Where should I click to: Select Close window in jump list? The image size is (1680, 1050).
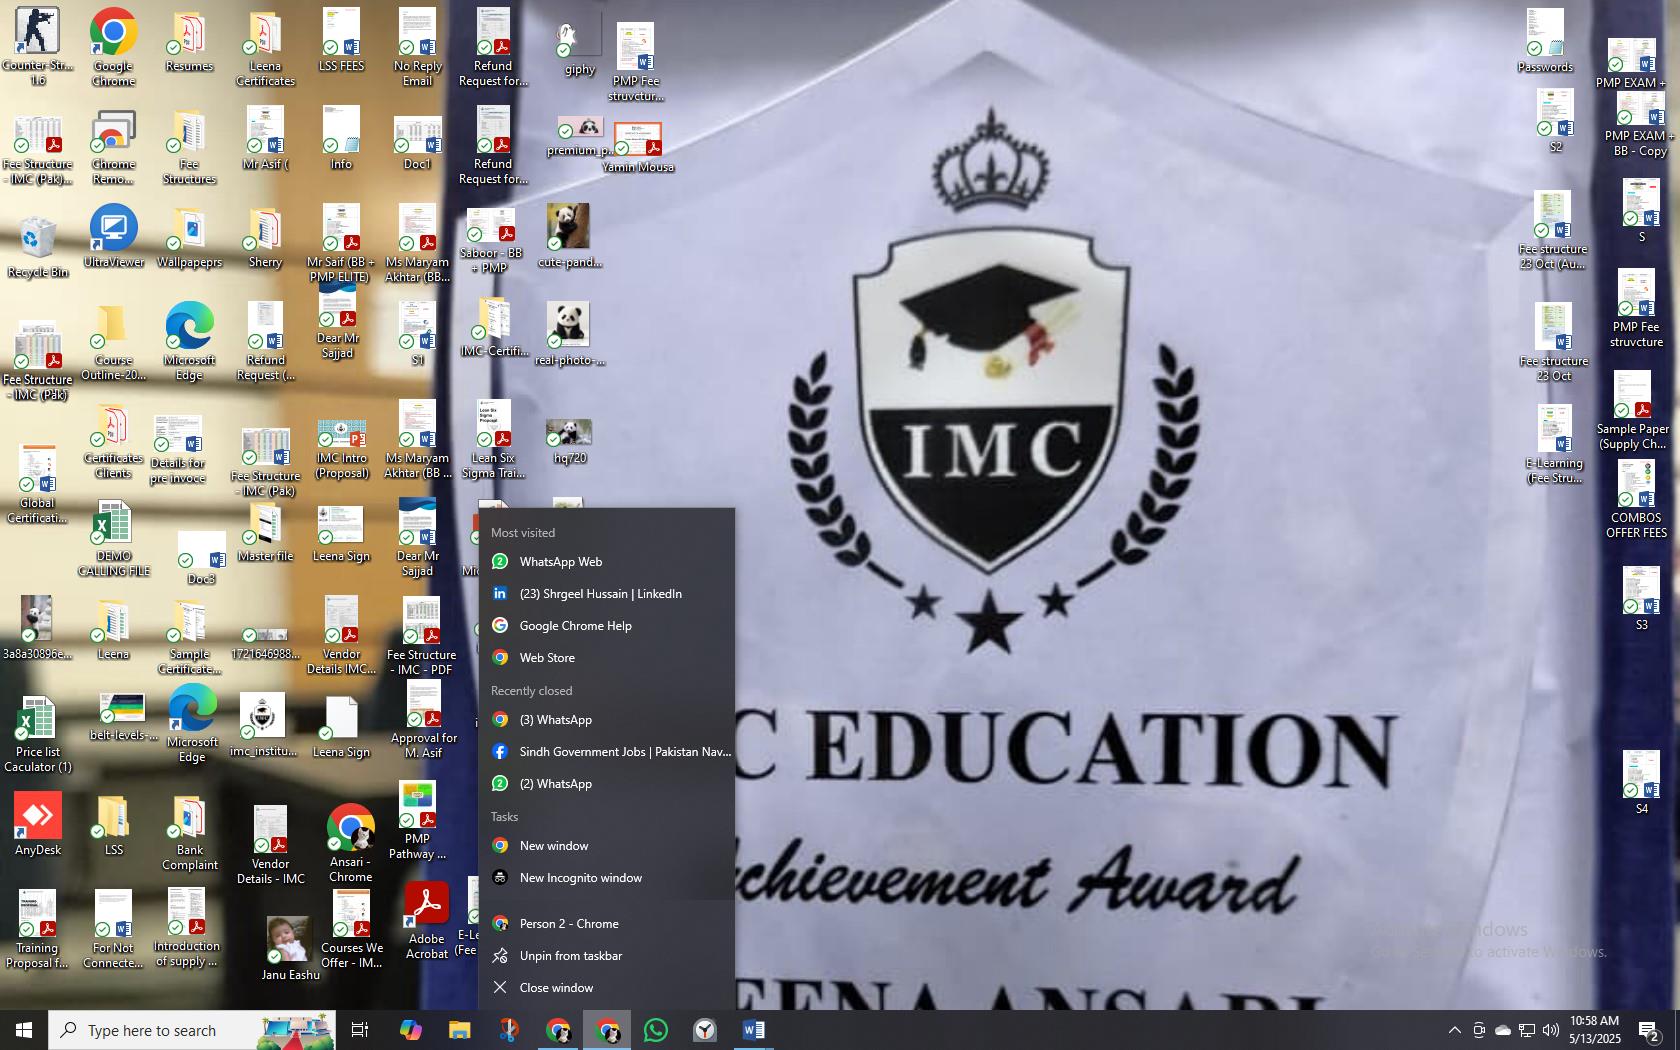[607, 988]
